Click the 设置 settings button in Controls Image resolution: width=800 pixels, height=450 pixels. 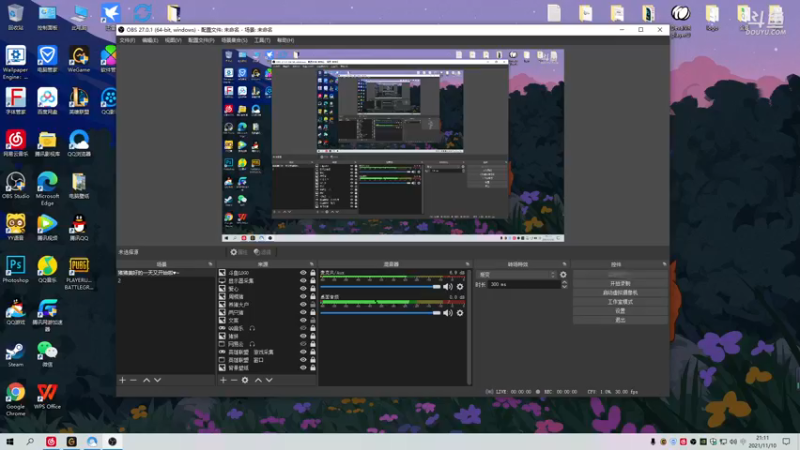620,311
